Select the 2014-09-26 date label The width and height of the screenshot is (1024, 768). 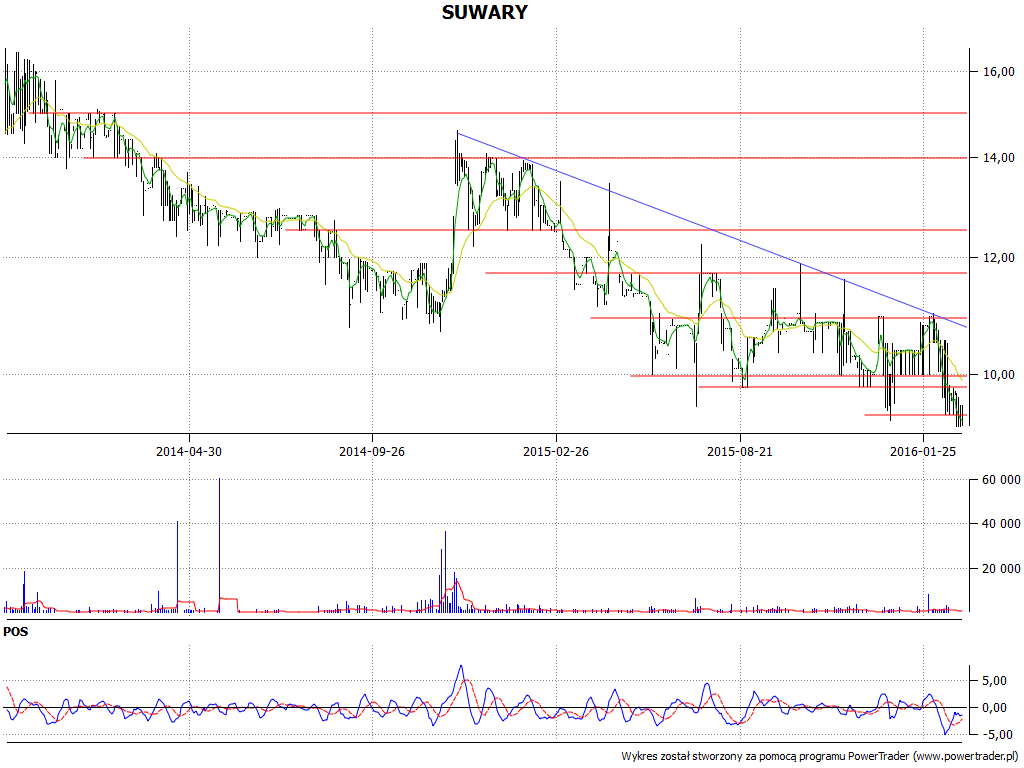coord(372,451)
